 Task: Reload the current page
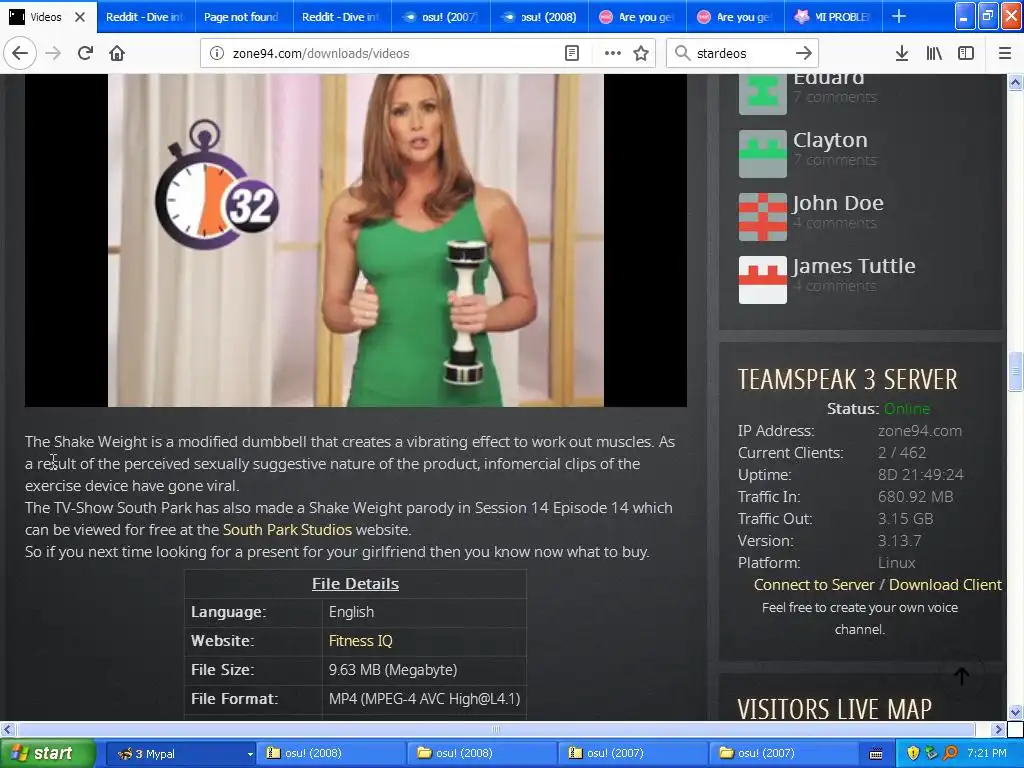(x=85, y=53)
